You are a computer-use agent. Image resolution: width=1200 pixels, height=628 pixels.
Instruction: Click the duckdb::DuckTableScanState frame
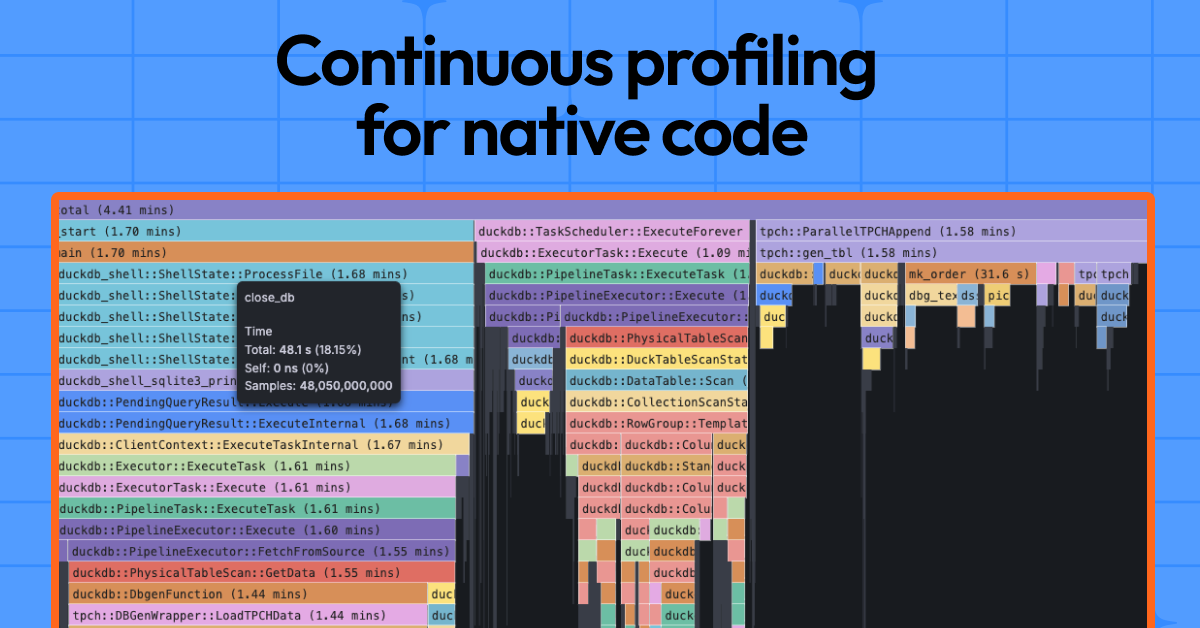pos(656,359)
